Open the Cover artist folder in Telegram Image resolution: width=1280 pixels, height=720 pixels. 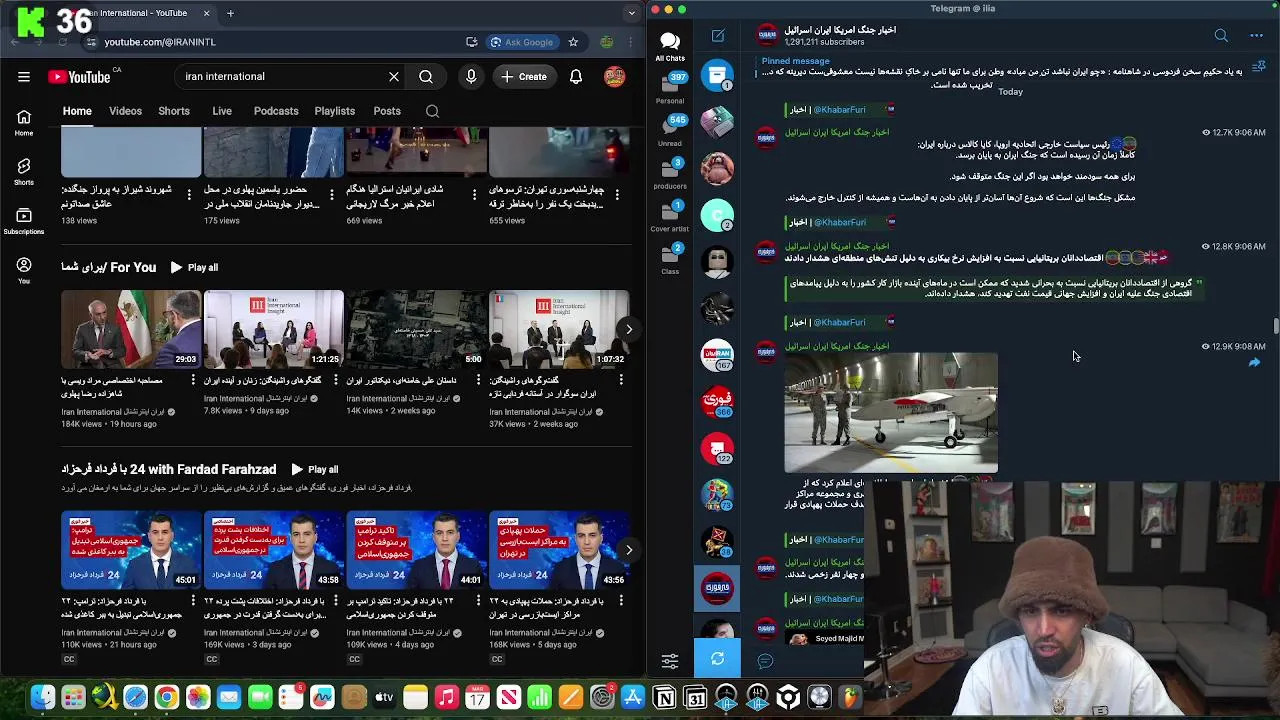pos(670,216)
